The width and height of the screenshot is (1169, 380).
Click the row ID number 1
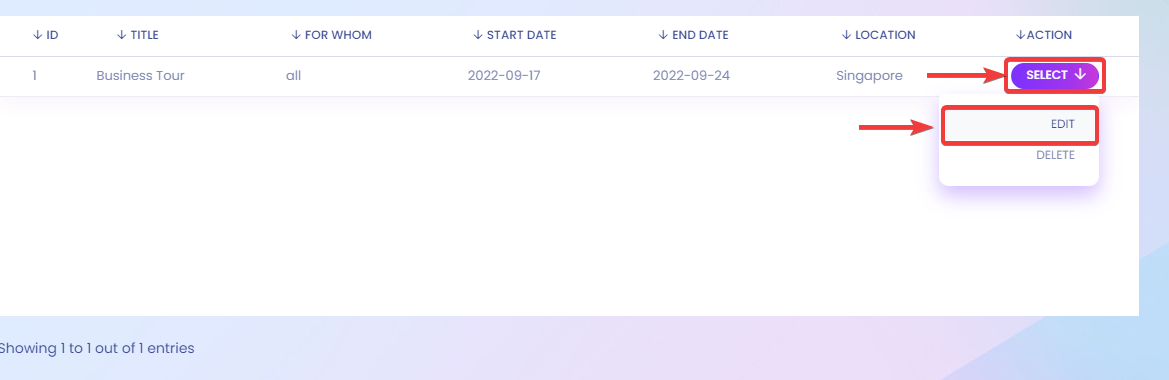34,75
